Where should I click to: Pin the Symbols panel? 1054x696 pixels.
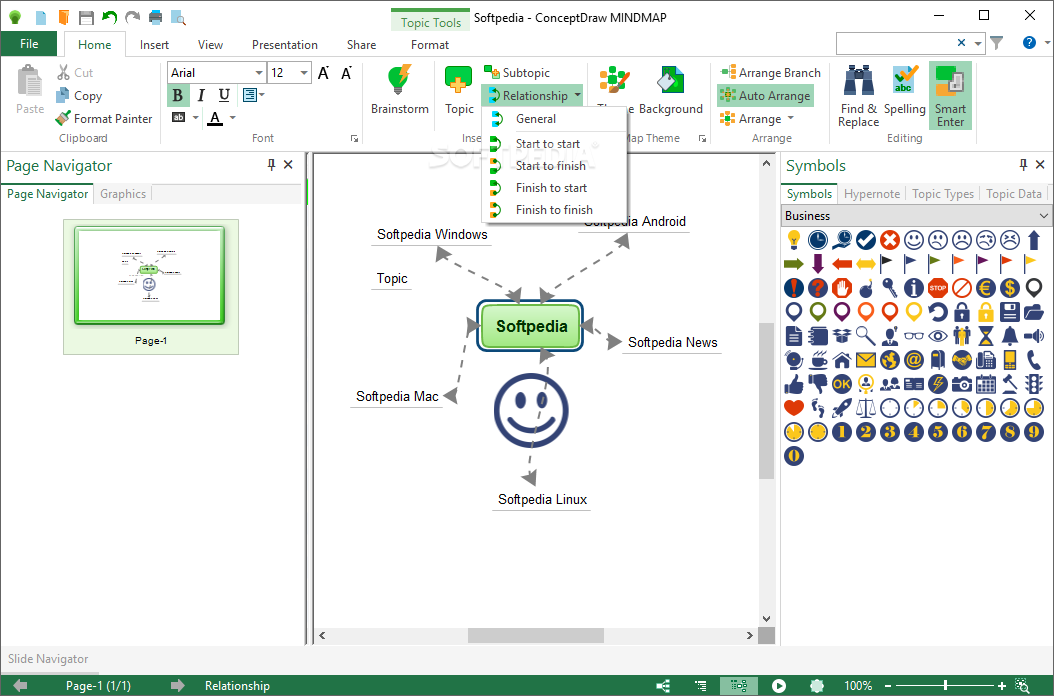(x=1023, y=165)
